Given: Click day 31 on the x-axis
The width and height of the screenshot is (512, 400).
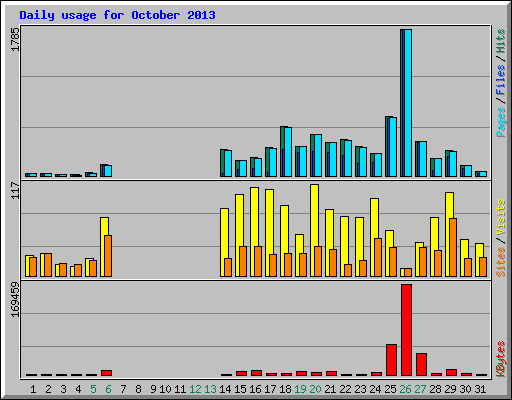Looking at the screenshot, I should pos(480,389).
